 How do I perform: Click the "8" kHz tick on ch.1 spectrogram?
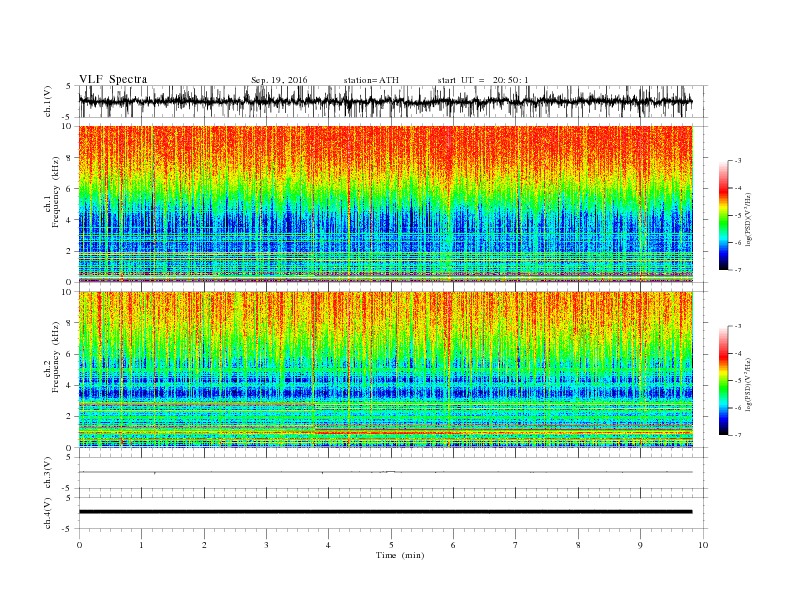[x=70, y=158]
